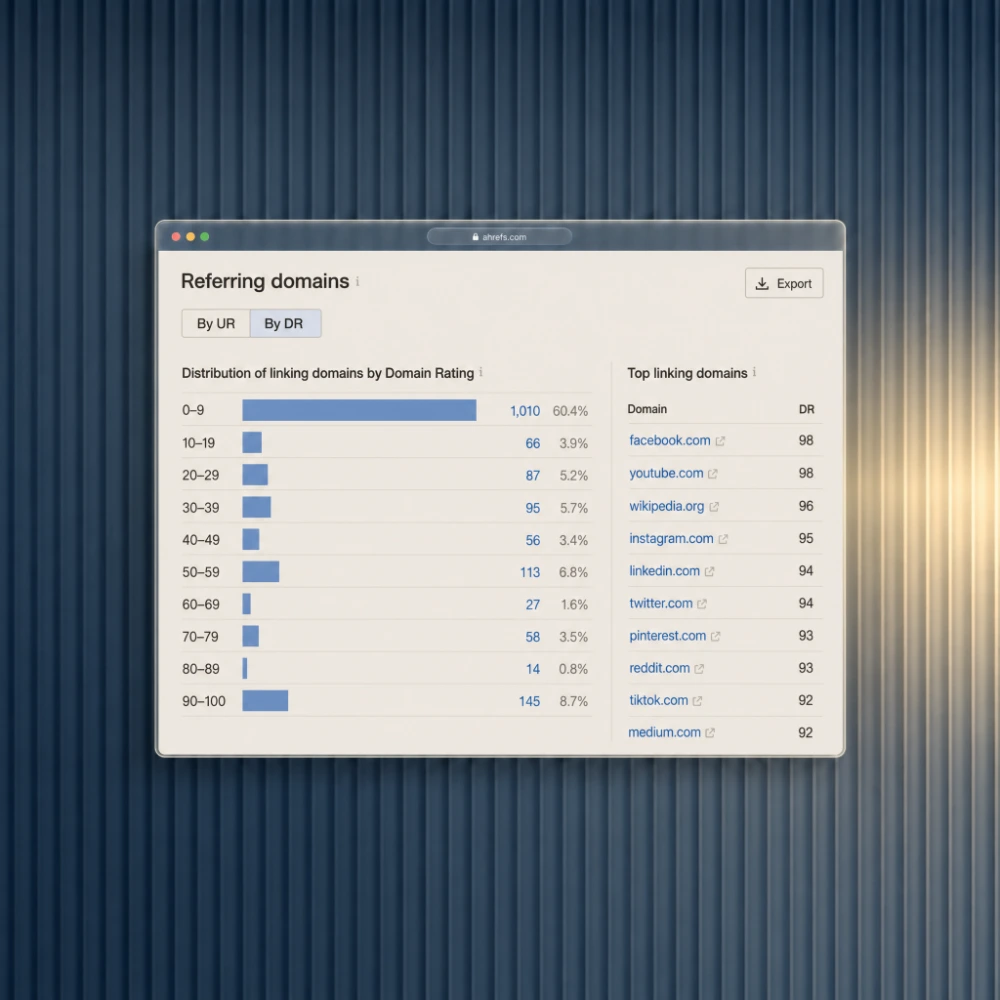Viewport: 1000px width, 1000px height.
Task: Click the pinterest.com domain link
Action: click(667, 636)
